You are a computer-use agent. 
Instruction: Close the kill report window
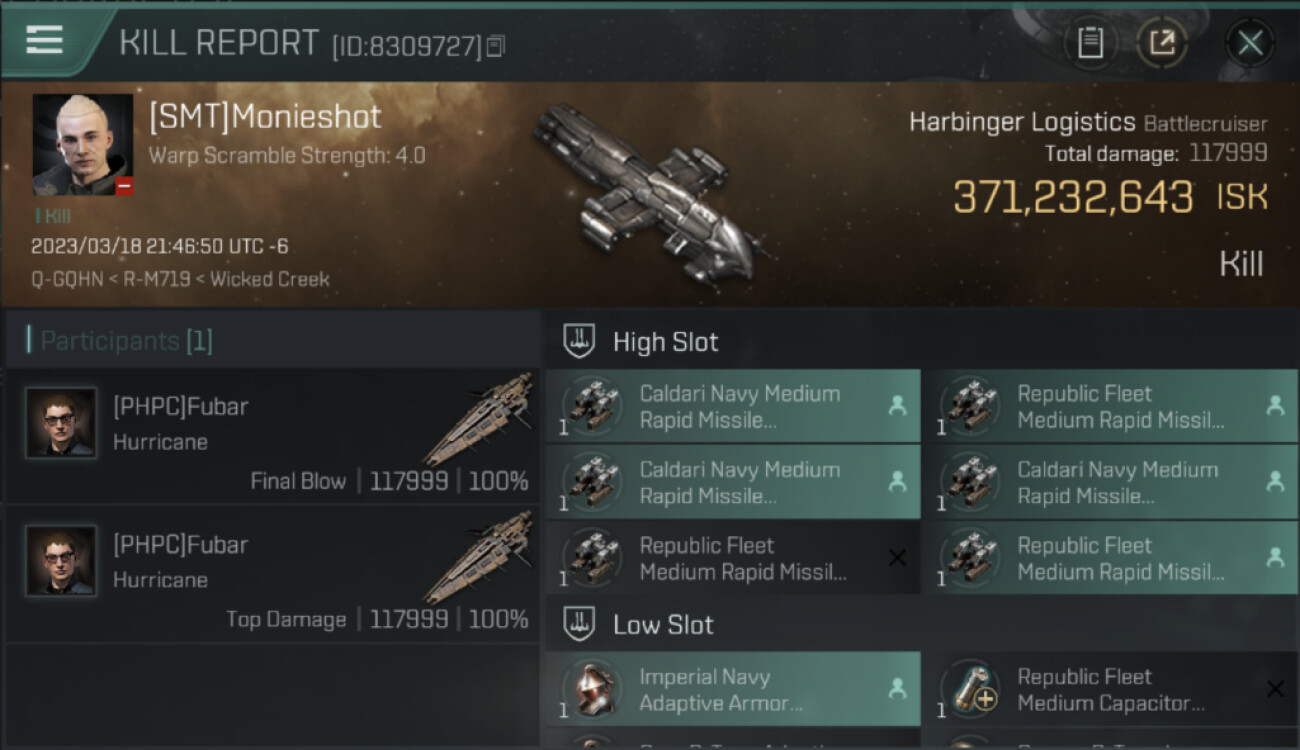pyautogui.click(x=1250, y=43)
